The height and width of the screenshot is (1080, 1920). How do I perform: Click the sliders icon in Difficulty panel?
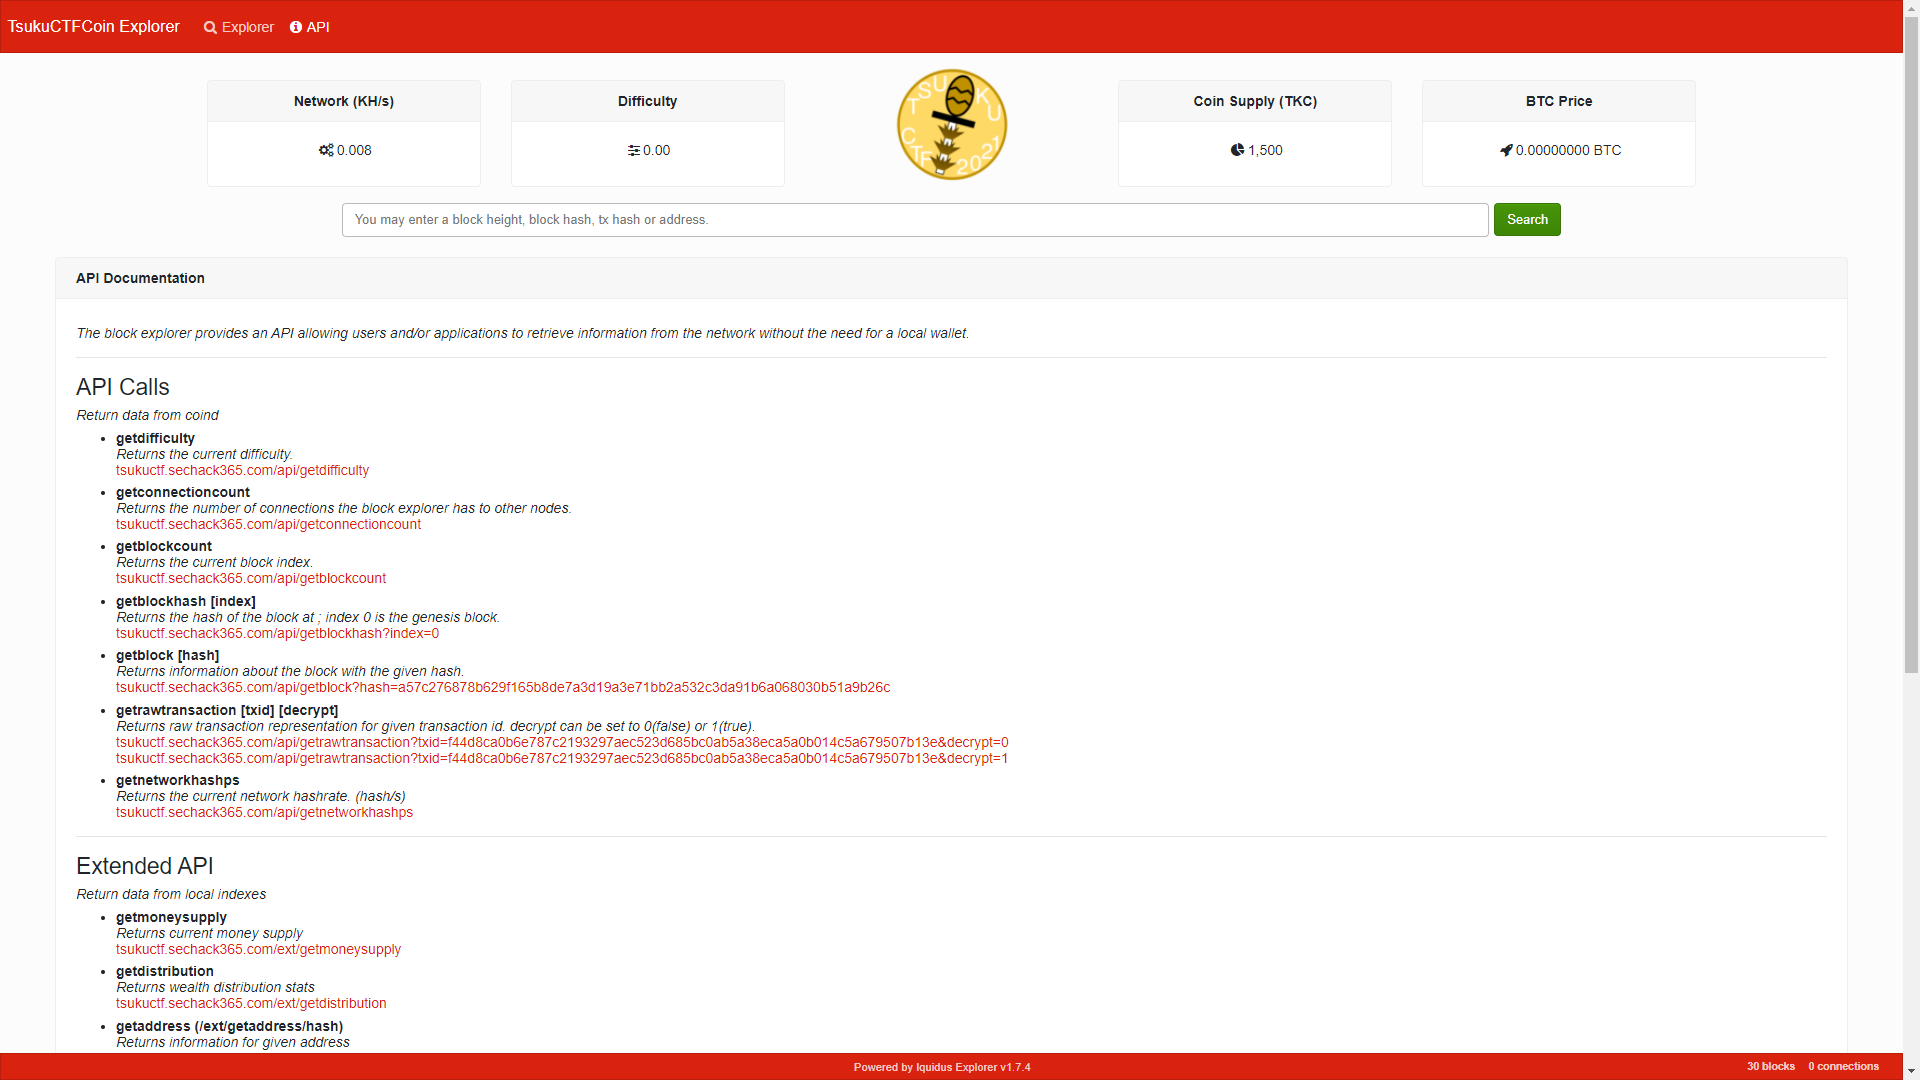(633, 150)
